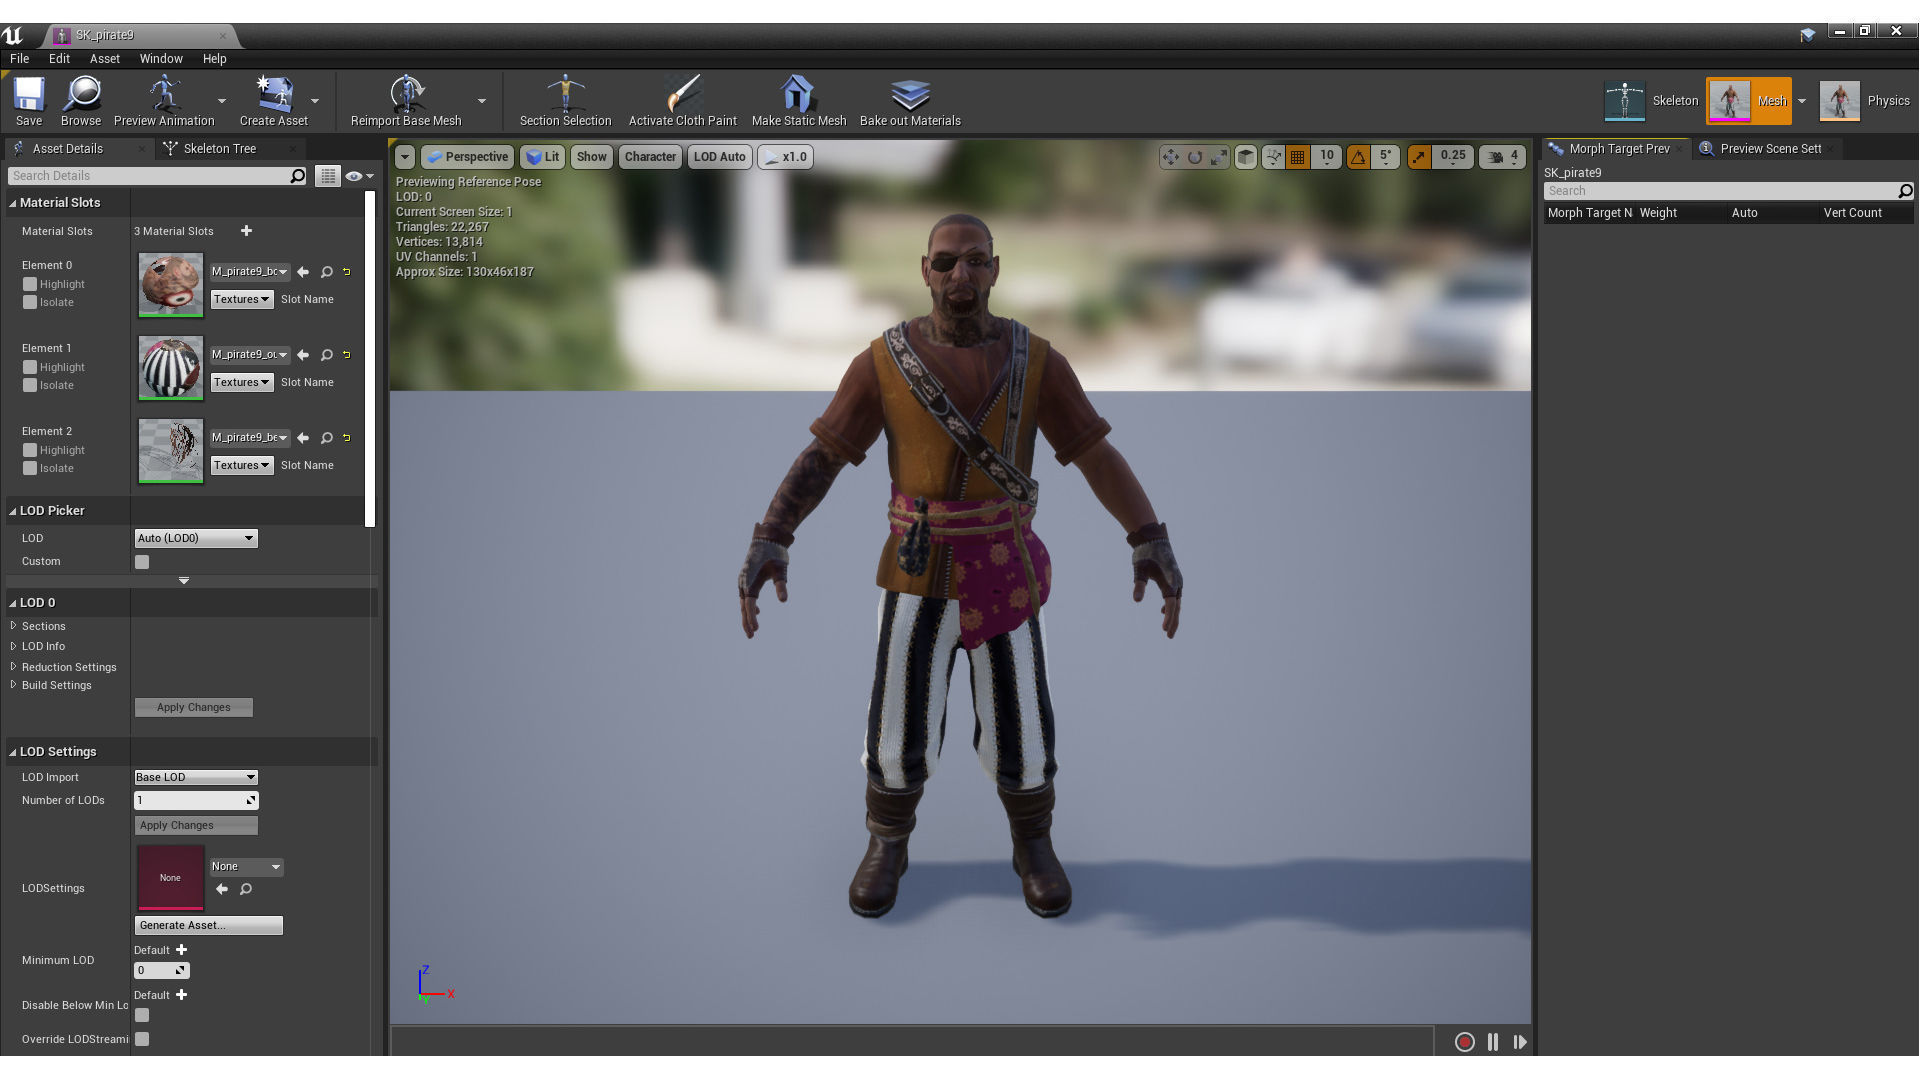Open the LOD Import Base LOD dropdown
This screenshot has width=1920, height=1080.
pos(196,777)
